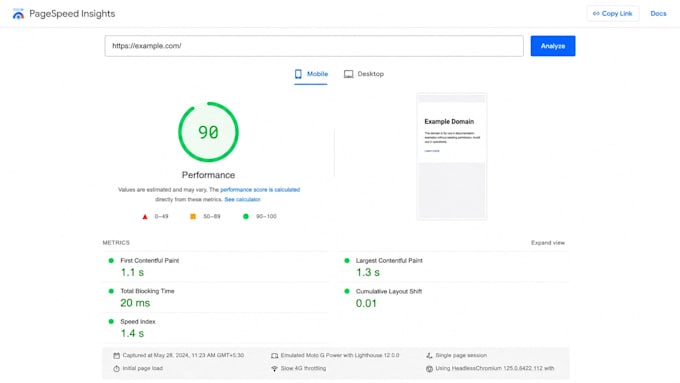The height and width of the screenshot is (383, 680).
Task: Run analysis with the Analyze button
Action: (x=552, y=46)
